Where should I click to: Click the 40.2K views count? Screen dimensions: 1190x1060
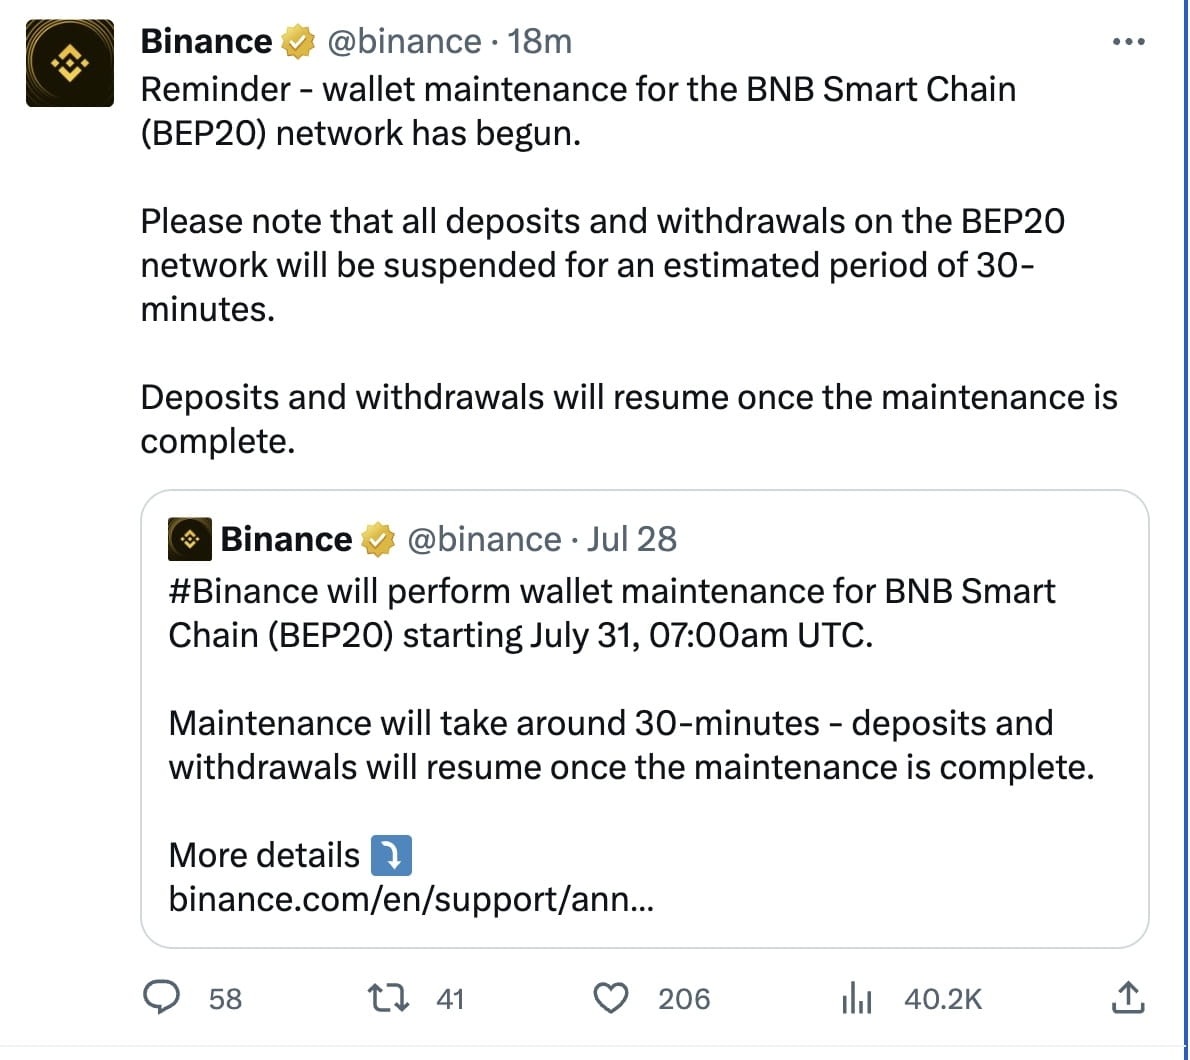pos(944,997)
